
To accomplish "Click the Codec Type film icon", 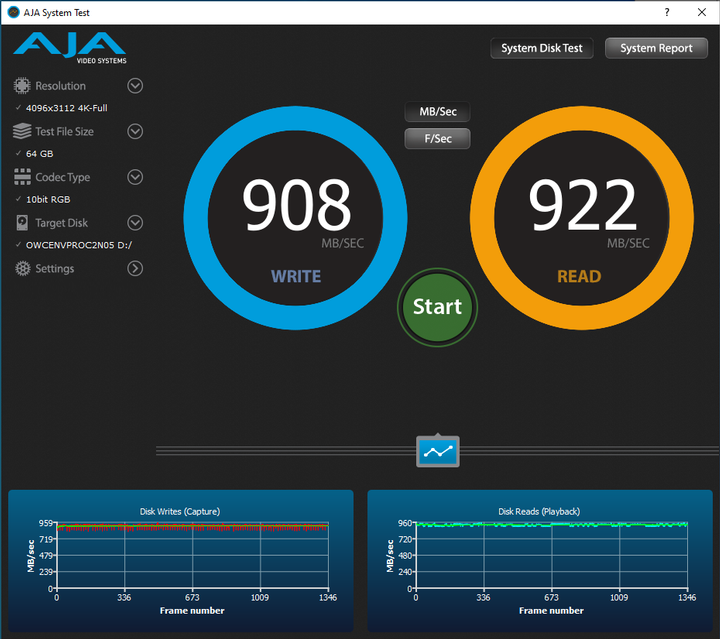I will (21, 177).
